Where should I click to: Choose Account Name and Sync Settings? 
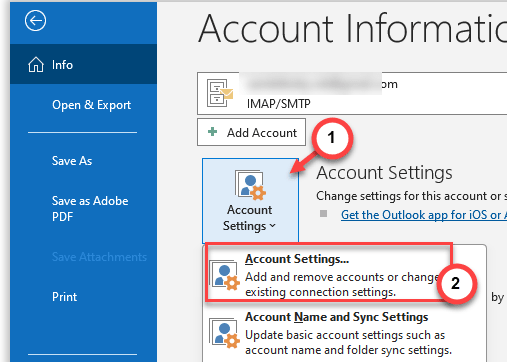coord(345,333)
